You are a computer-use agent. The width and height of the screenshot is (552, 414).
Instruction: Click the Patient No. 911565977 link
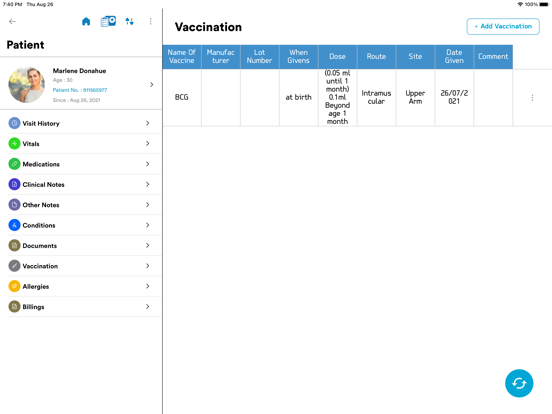80,90
